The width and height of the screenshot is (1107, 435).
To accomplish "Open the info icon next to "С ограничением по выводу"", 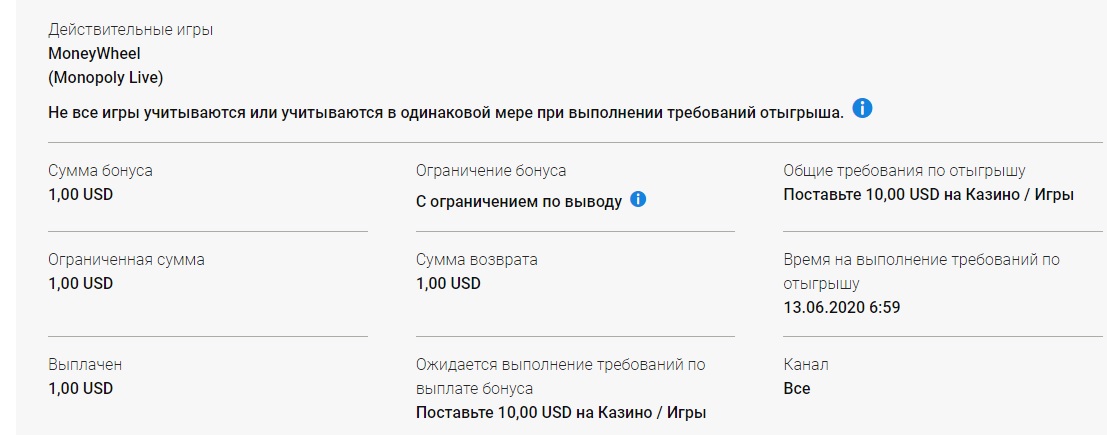I will 638,199.
